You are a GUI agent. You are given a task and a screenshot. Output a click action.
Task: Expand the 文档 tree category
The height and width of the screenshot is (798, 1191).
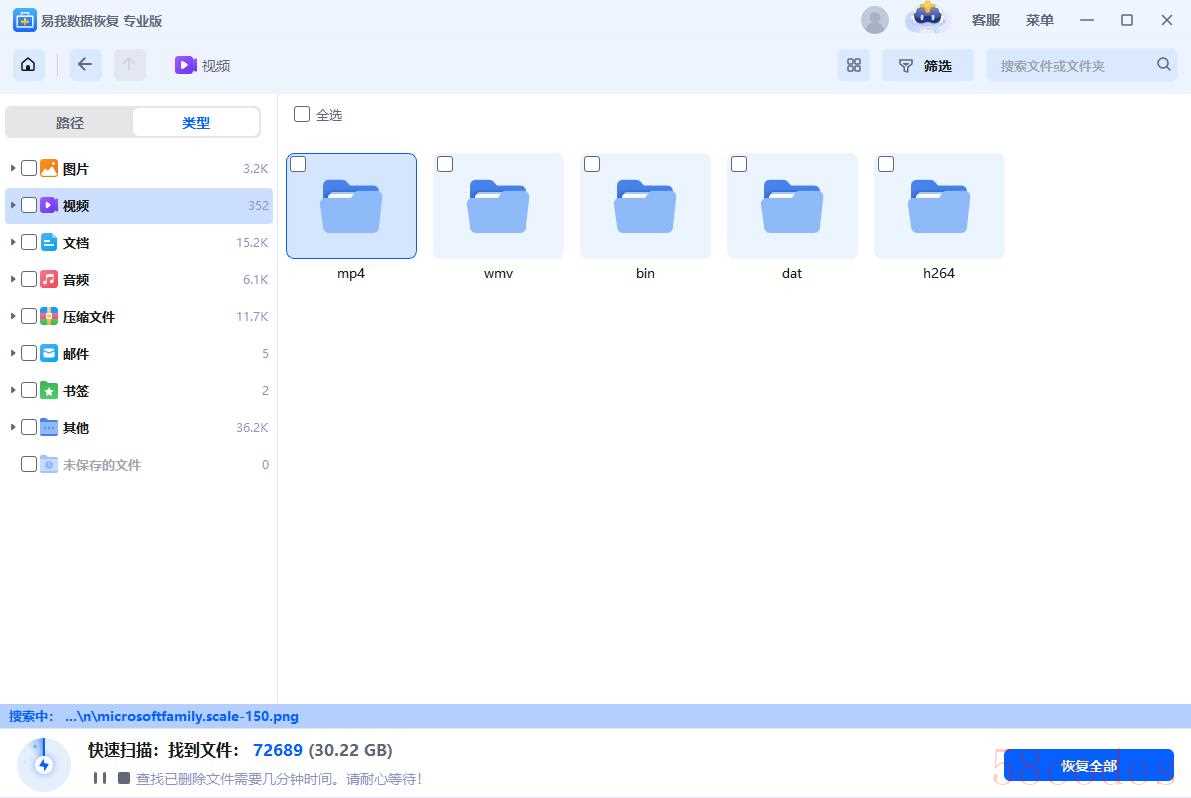[x=13, y=242]
